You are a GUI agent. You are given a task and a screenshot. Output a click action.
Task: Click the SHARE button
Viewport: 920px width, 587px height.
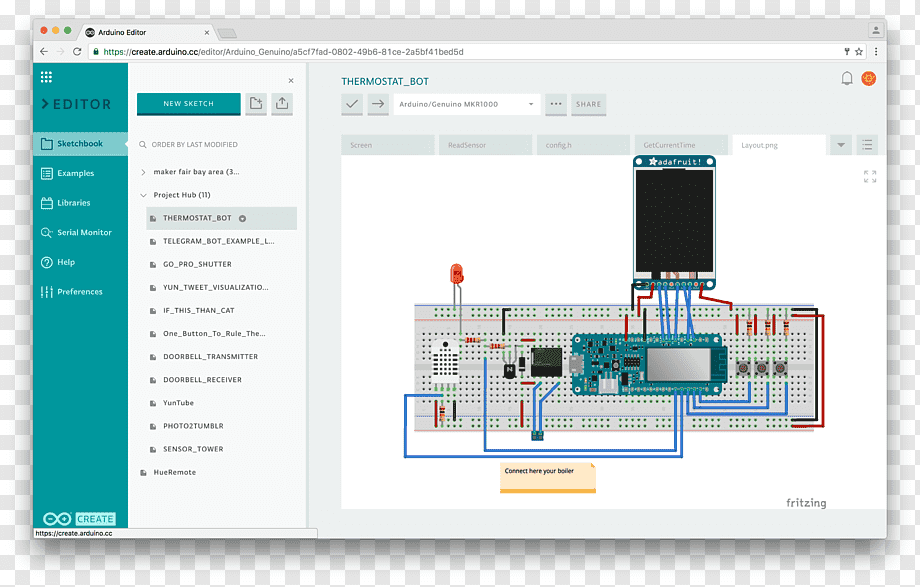point(588,104)
